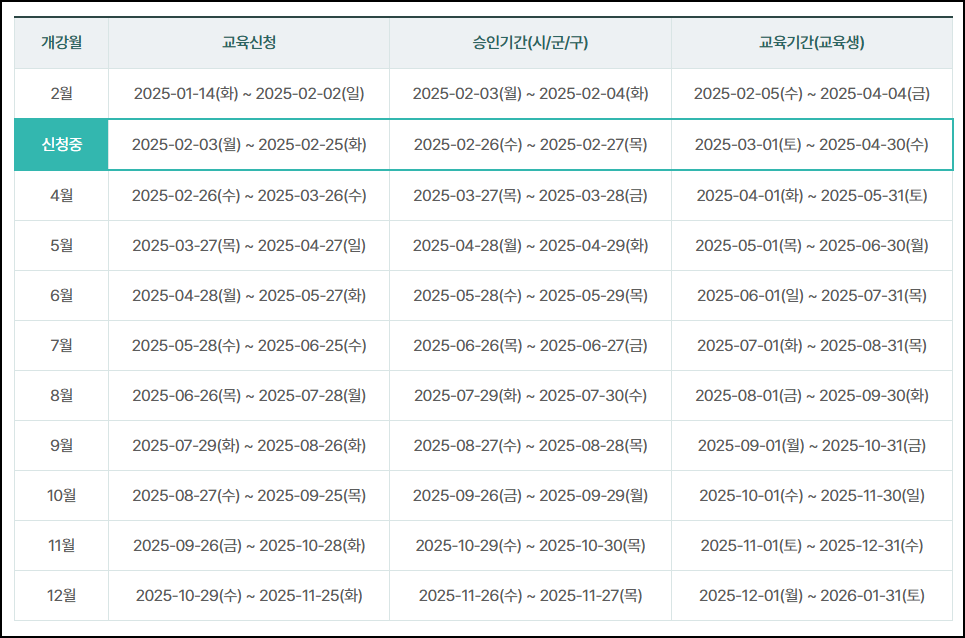Click training period 2025-09-01(월) ~ 2025-10-31(금)
The height and width of the screenshot is (638, 965).
tap(812, 445)
